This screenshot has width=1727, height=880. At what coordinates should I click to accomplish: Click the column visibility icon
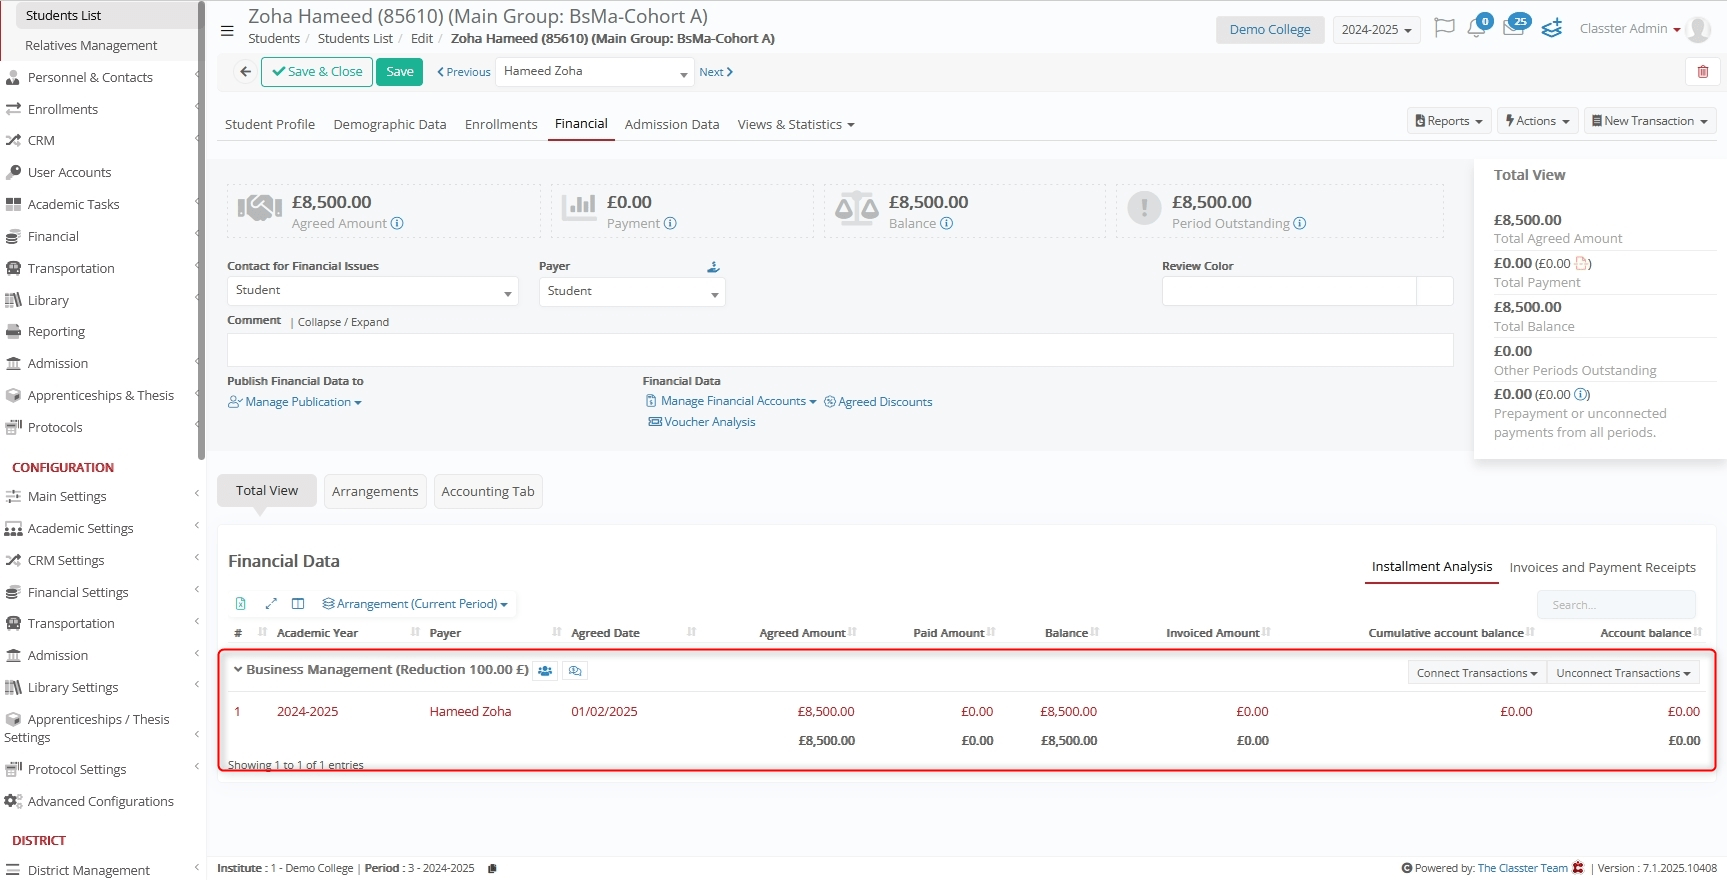pyautogui.click(x=298, y=604)
